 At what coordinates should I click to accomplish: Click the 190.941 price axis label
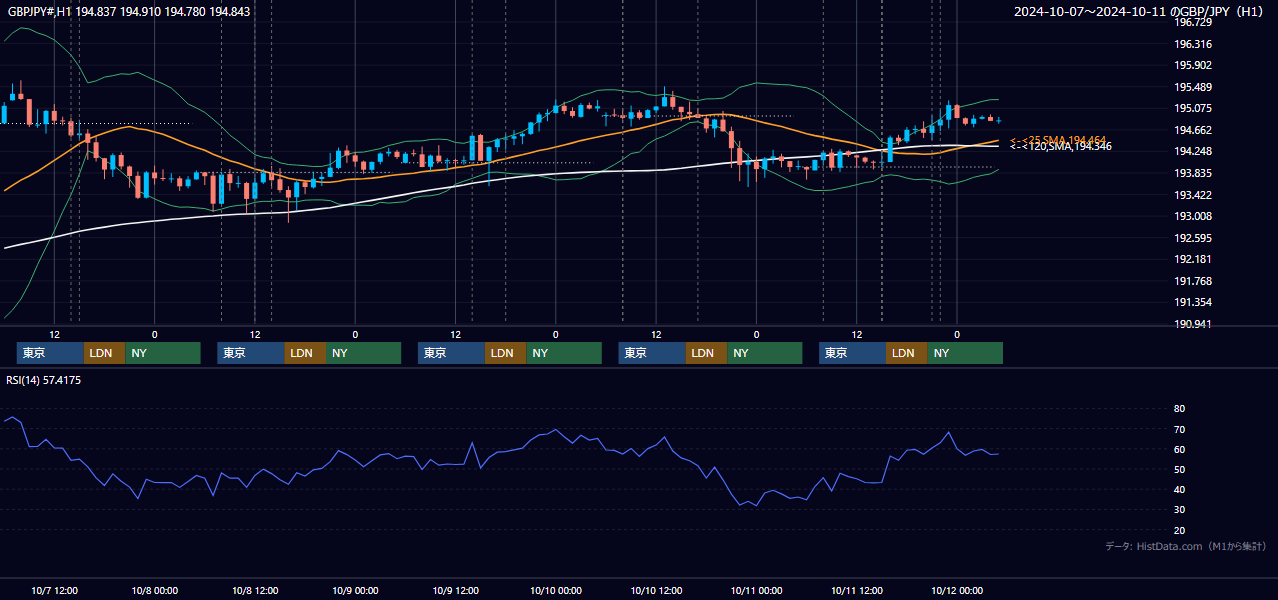(x=1193, y=324)
